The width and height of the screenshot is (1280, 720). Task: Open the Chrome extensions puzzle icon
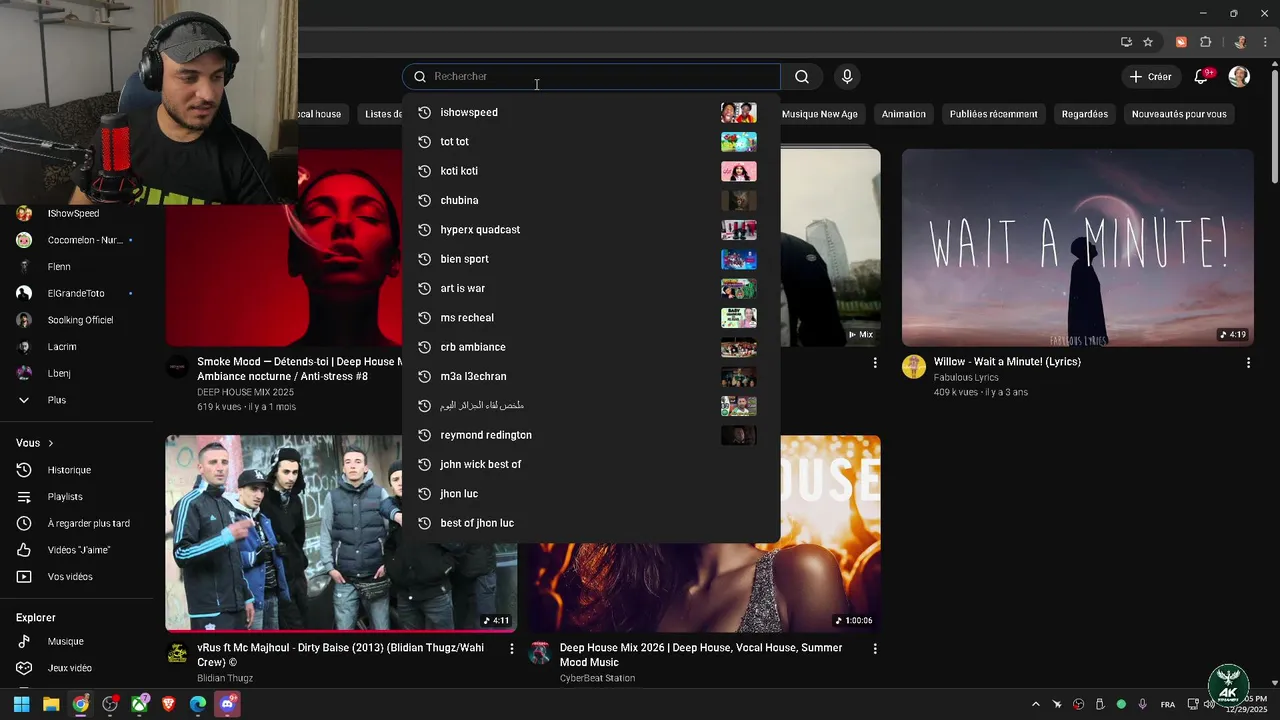pos(1205,42)
